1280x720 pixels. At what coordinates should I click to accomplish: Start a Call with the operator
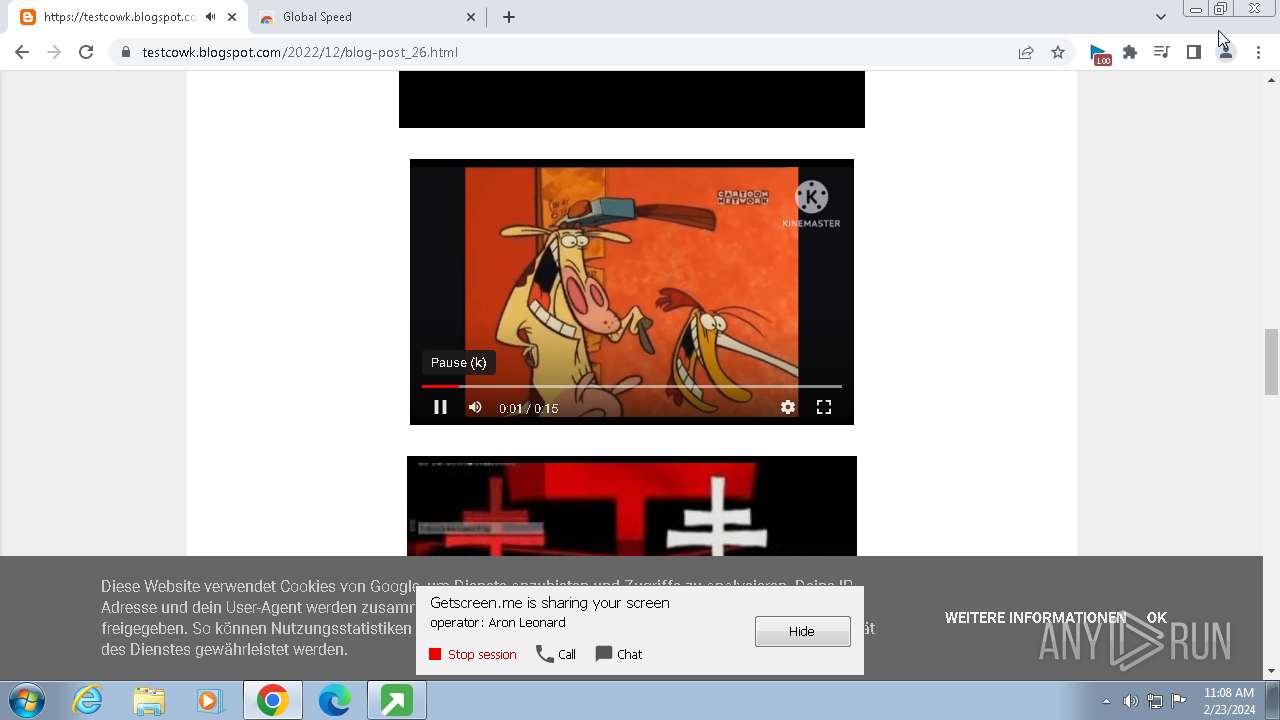point(556,654)
